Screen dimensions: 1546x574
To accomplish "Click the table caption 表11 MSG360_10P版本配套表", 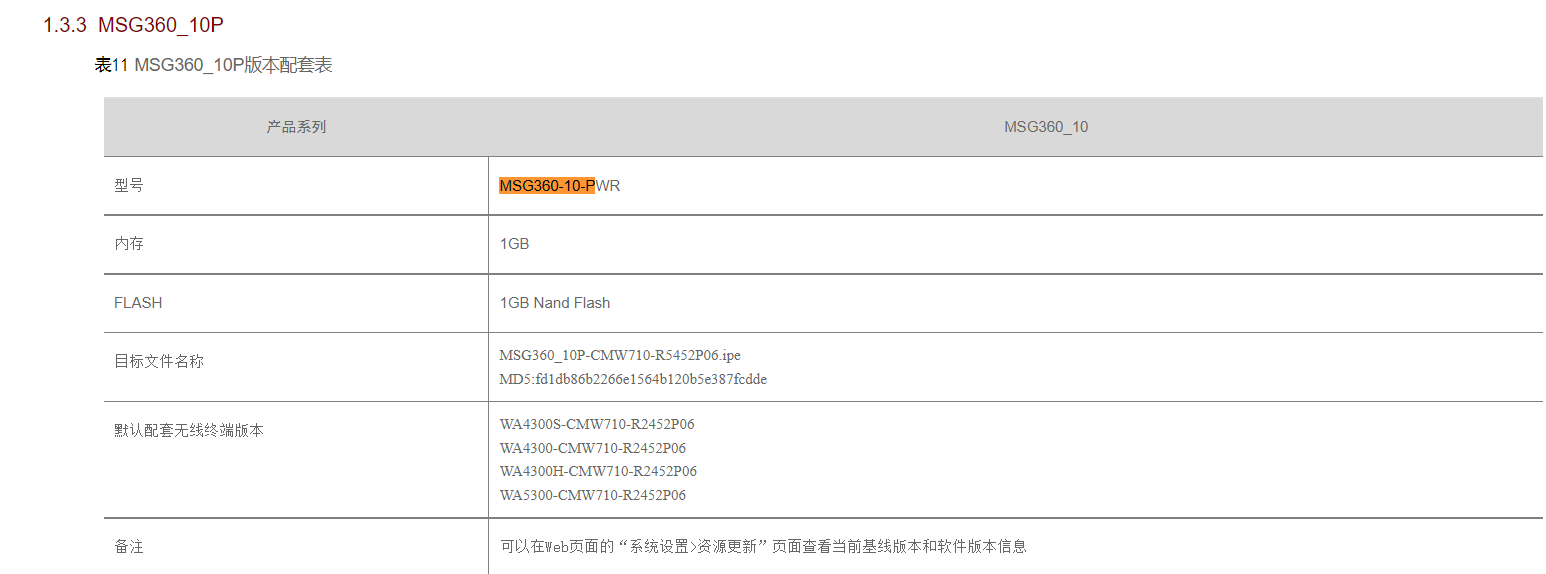I will [x=213, y=66].
